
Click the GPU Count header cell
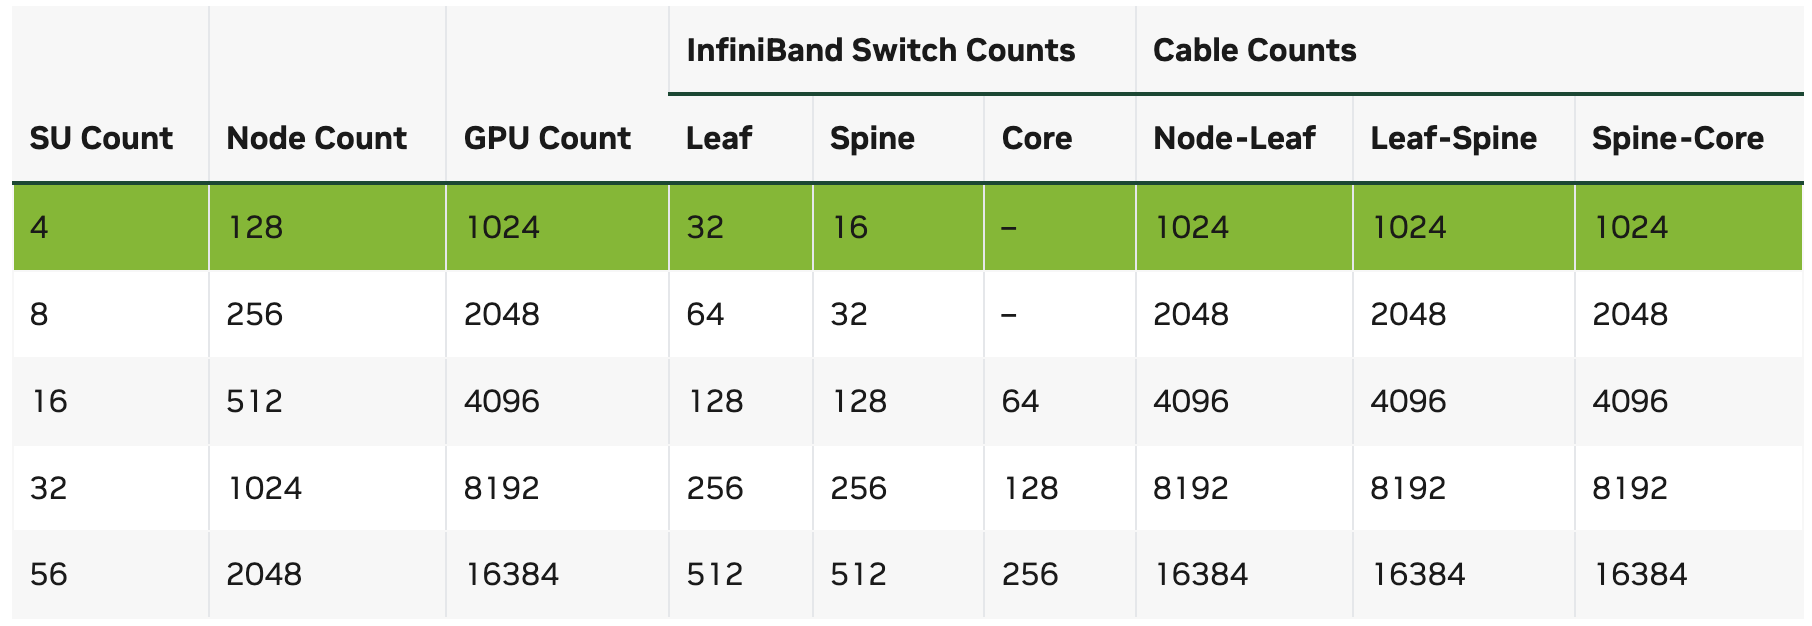(x=547, y=138)
